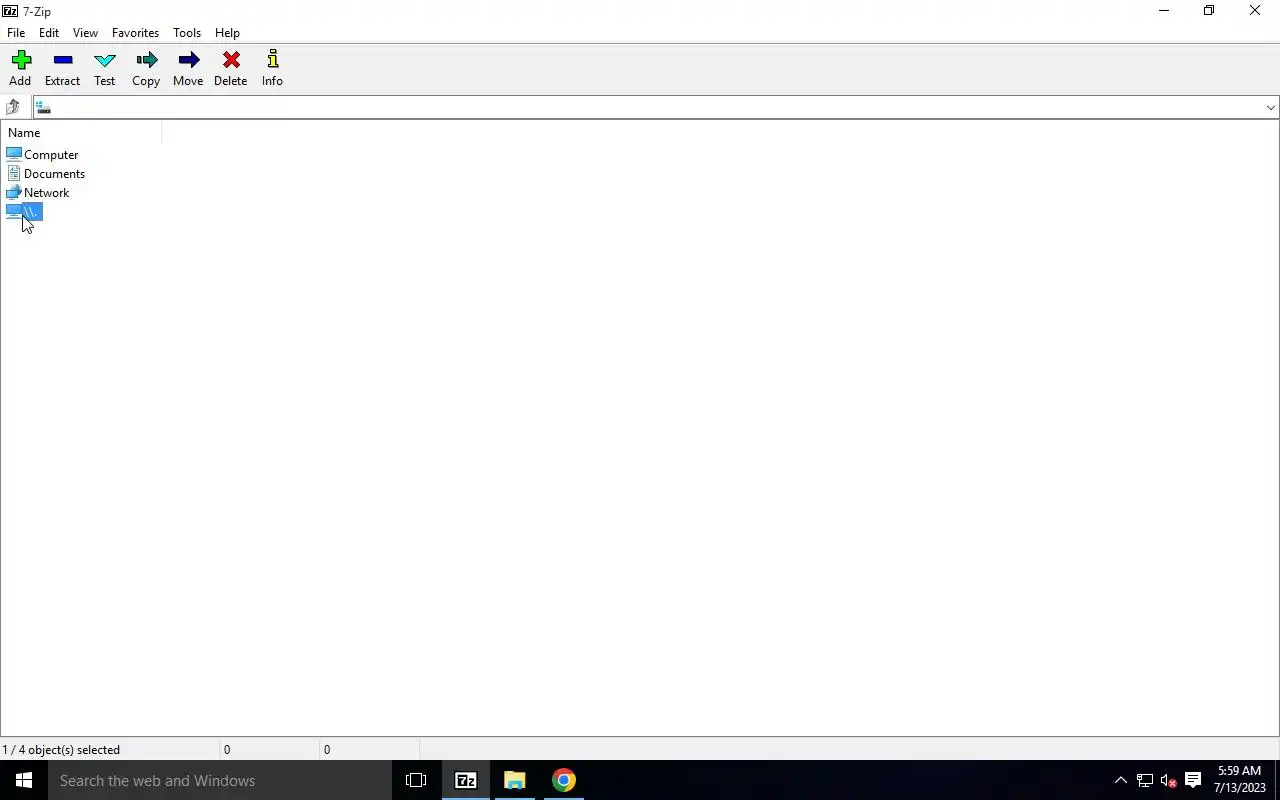Image resolution: width=1280 pixels, height=800 pixels.
Task: Click the 7-Zip title bar app icon
Action: [10, 11]
